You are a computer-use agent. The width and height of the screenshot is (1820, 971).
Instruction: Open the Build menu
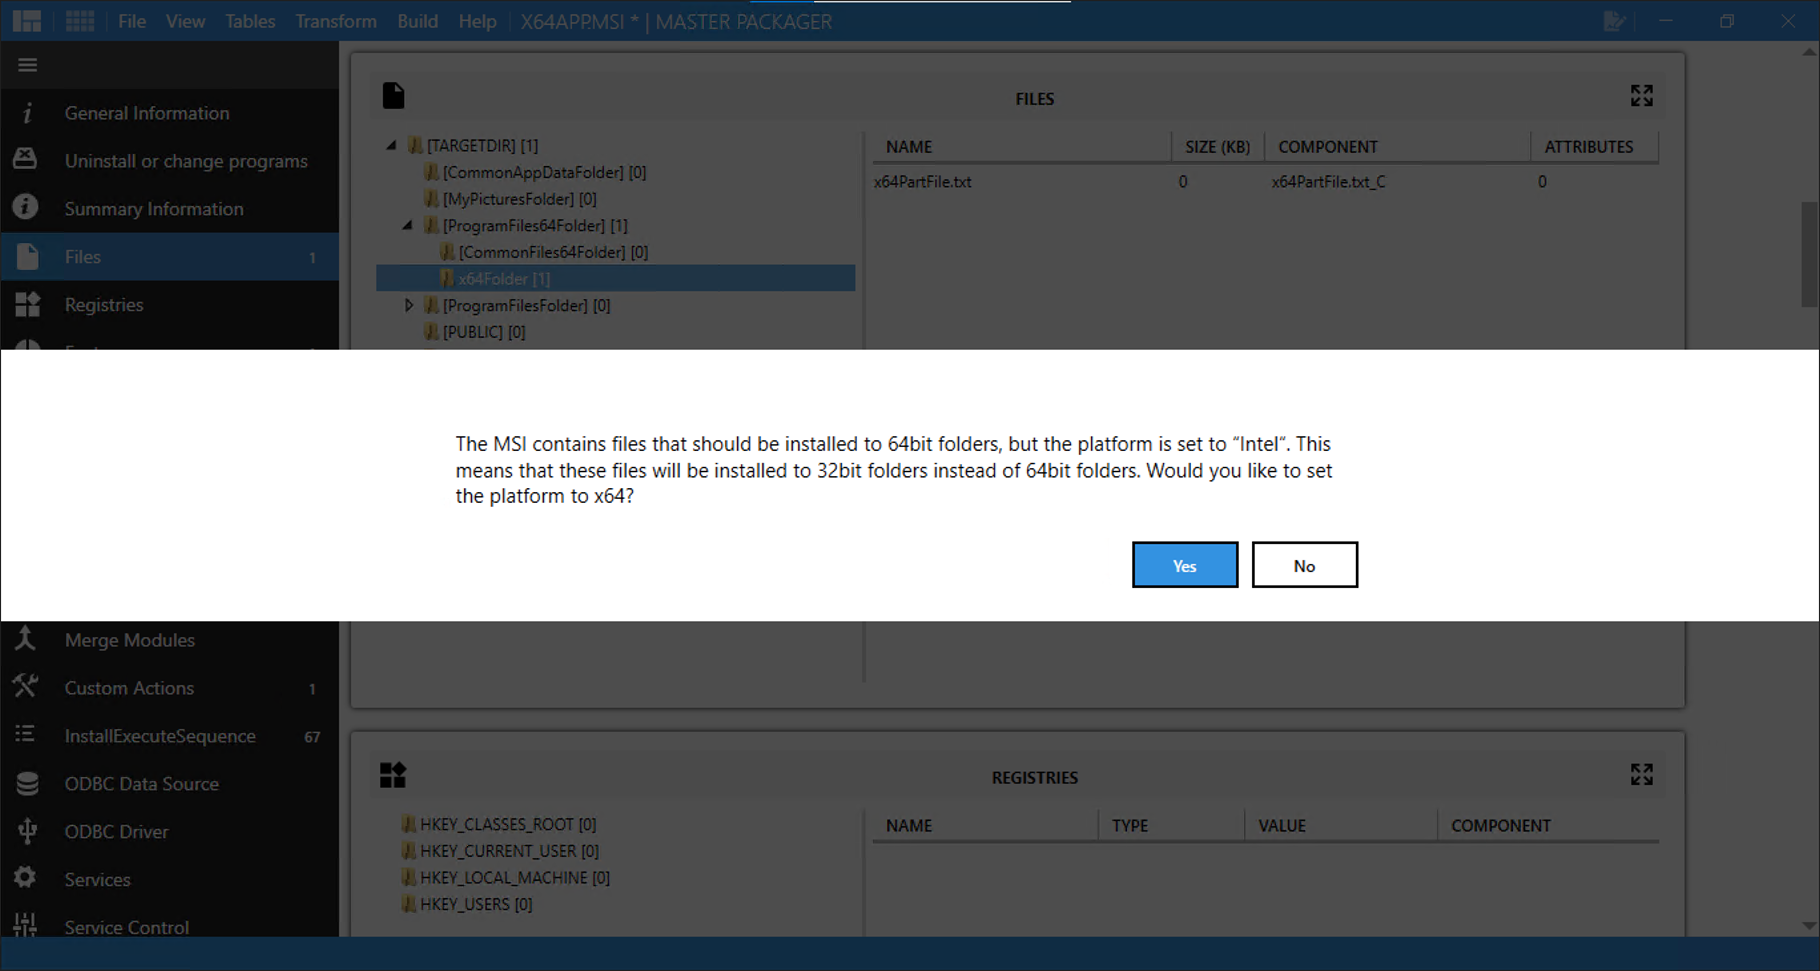pyautogui.click(x=417, y=21)
